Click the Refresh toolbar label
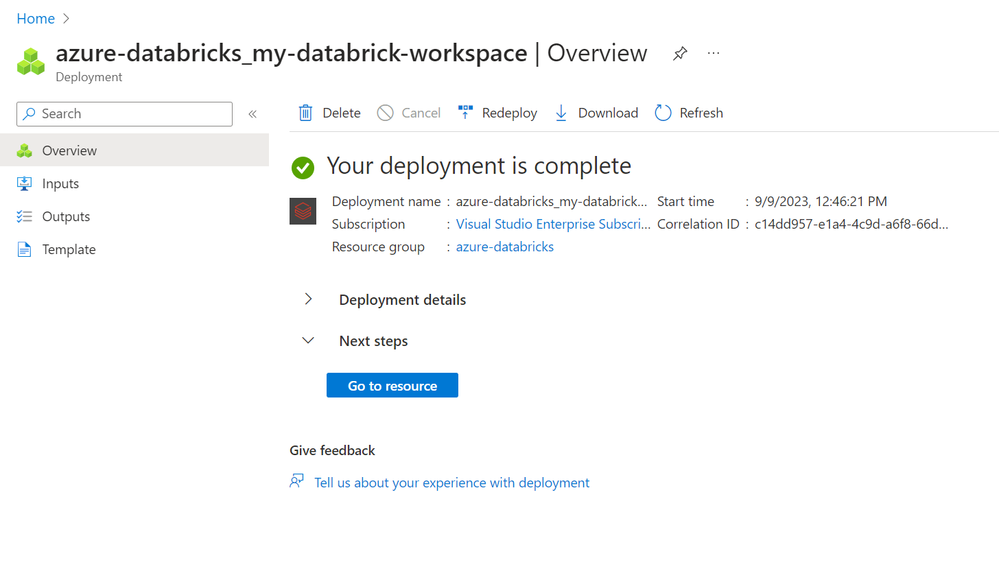The height and width of the screenshot is (561, 999). (x=701, y=113)
